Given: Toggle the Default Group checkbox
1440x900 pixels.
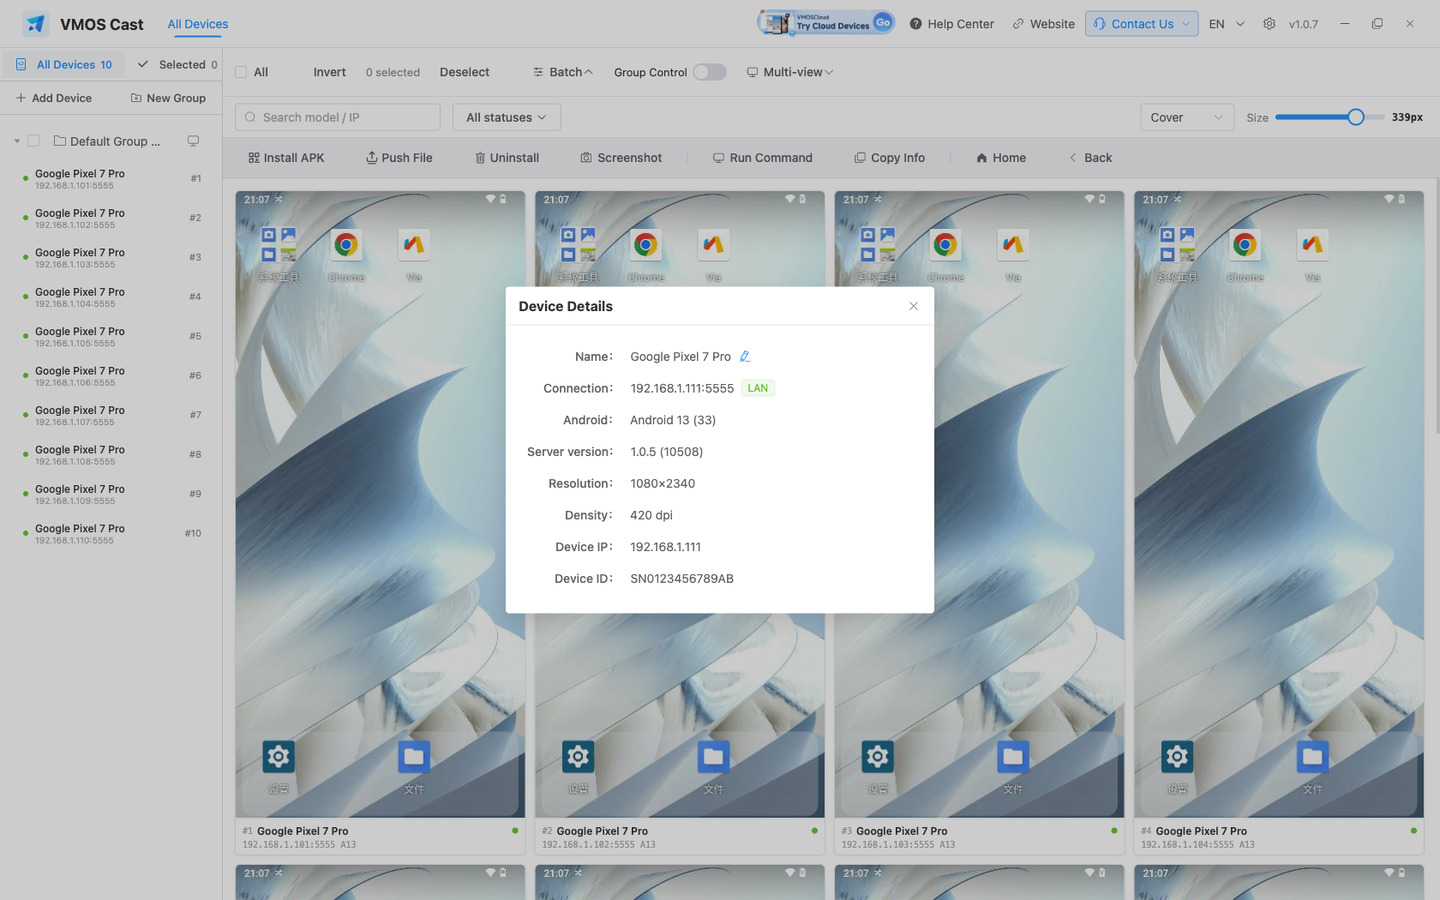Looking at the screenshot, I should (34, 141).
